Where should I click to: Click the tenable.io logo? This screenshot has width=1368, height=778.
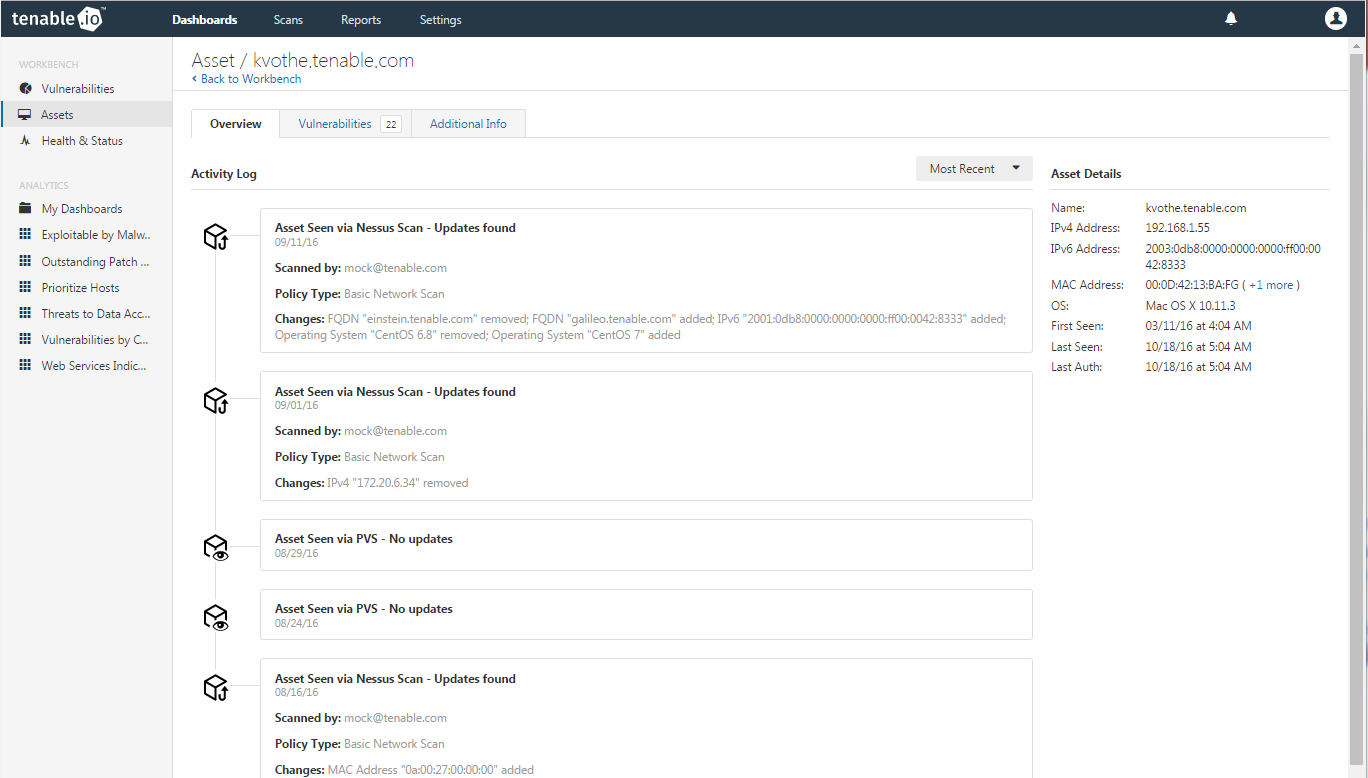pyautogui.click(x=59, y=18)
